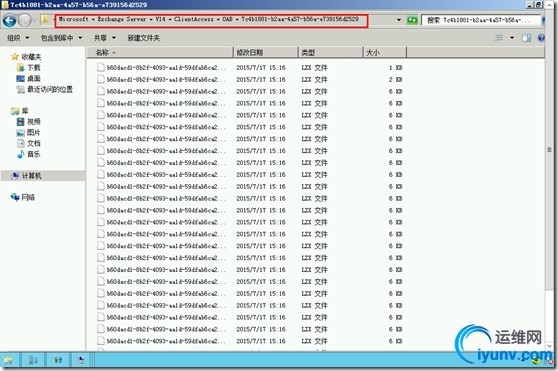The height and width of the screenshot is (371, 558).
Task: Select the LZX file sized 2 KB
Action: pyautogui.click(x=249, y=79)
